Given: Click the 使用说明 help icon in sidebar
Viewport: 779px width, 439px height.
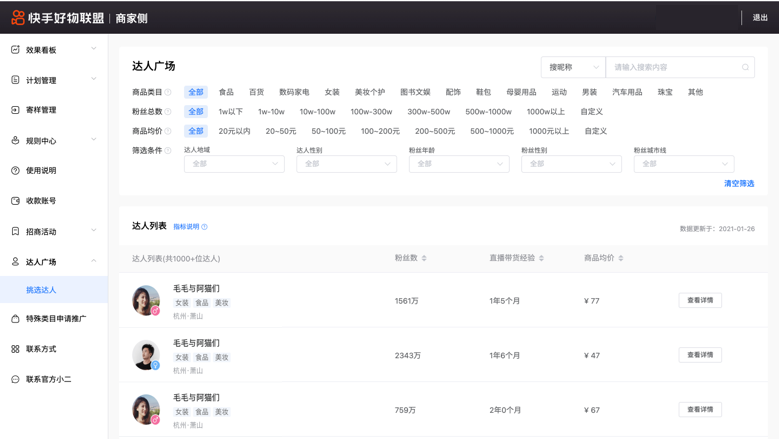Looking at the screenshot, I should [15, 171].
